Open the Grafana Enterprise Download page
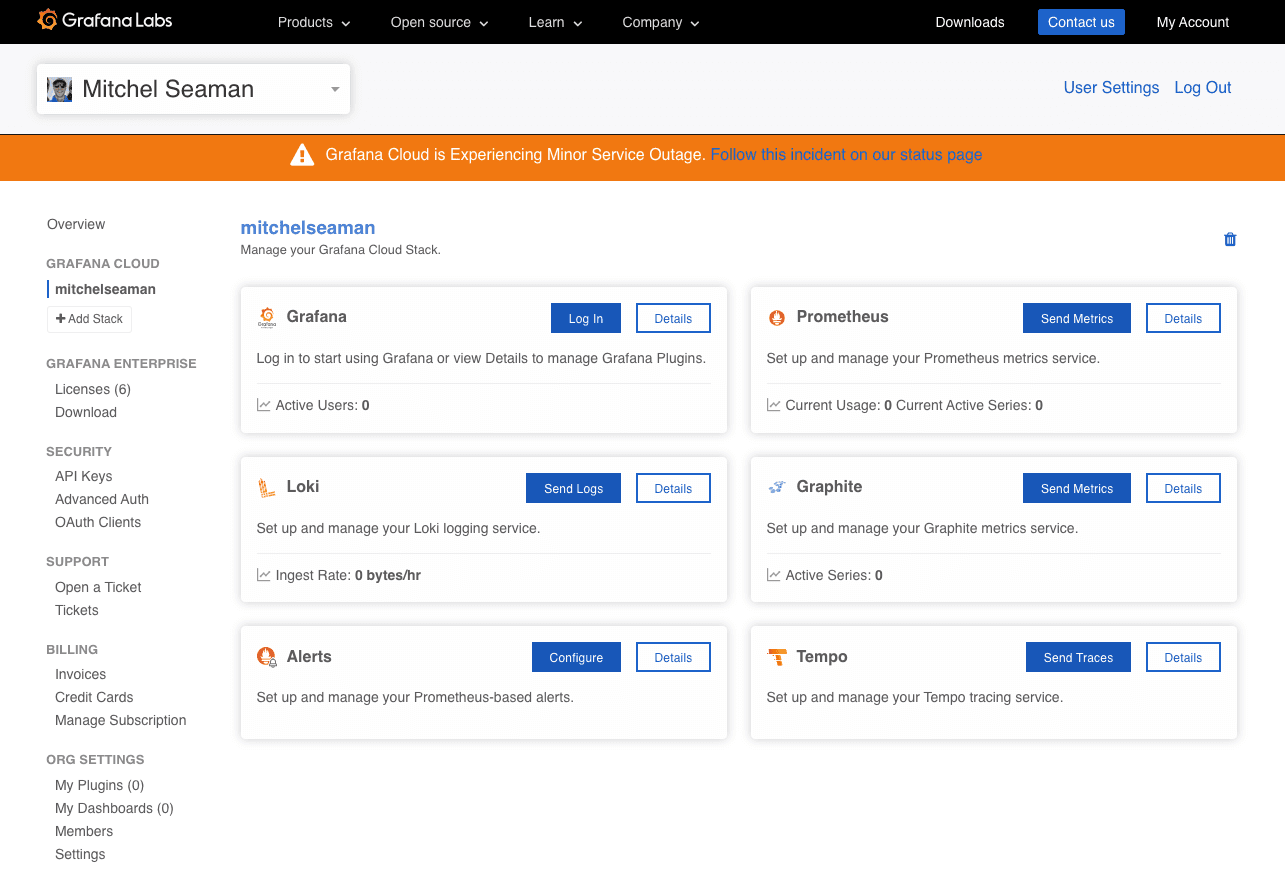Image resolution: width=1285 pixels, height=887 pixels. coord(86,412)
